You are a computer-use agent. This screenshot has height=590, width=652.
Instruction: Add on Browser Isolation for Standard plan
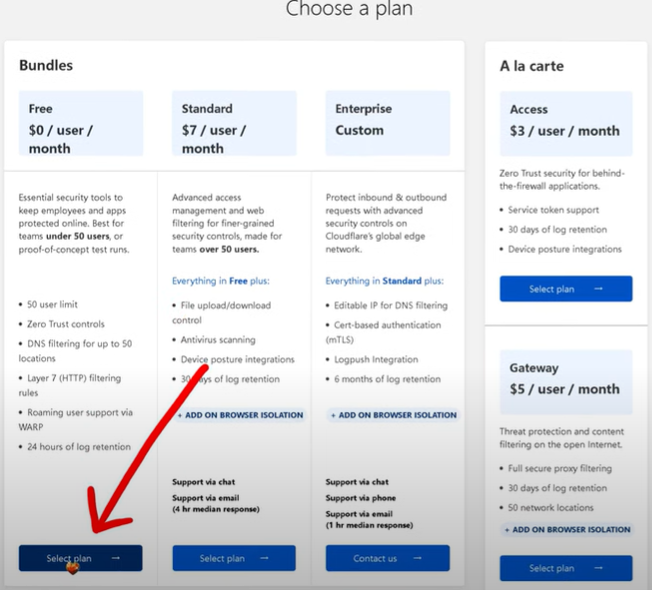(x=240, y=415)
